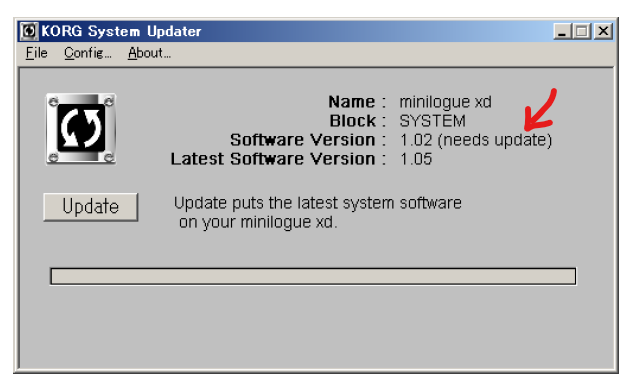629x384 pixels.
Task: Click the empty update progress bar
Action: 313,276
